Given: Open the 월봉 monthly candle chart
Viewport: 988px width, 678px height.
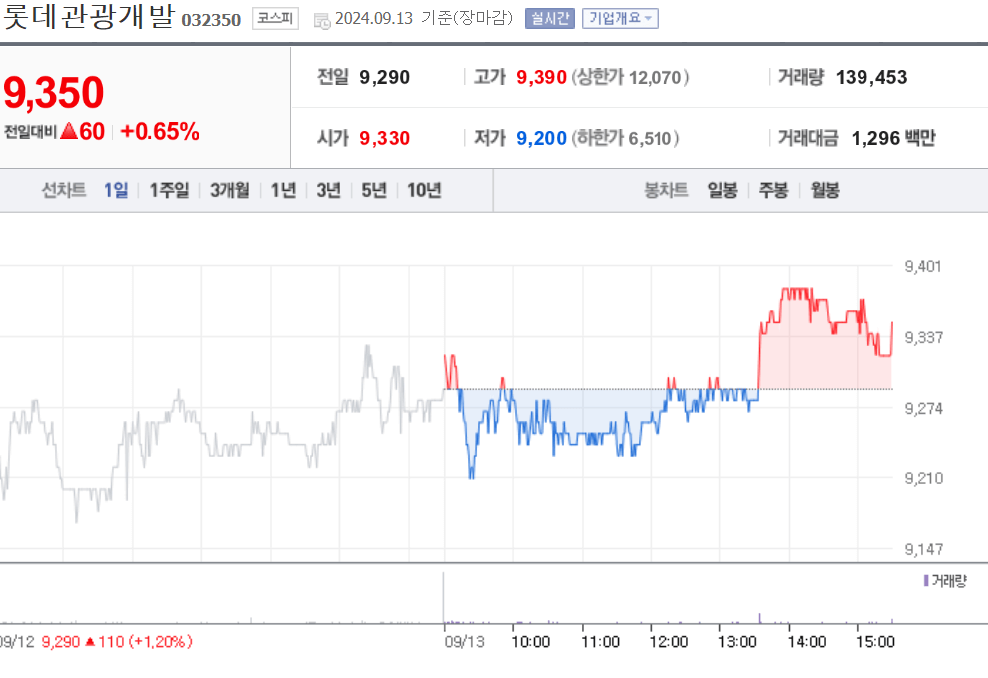Looking at the screenshot, I should pos(825,190).
